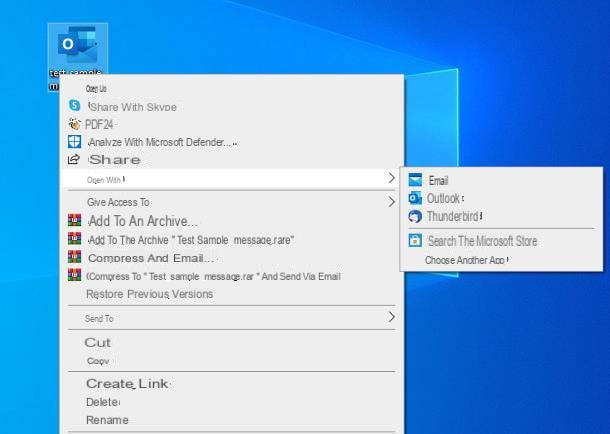
Task: Click the Thunderbird icon in submenu
Action: (x=415, y=216)
